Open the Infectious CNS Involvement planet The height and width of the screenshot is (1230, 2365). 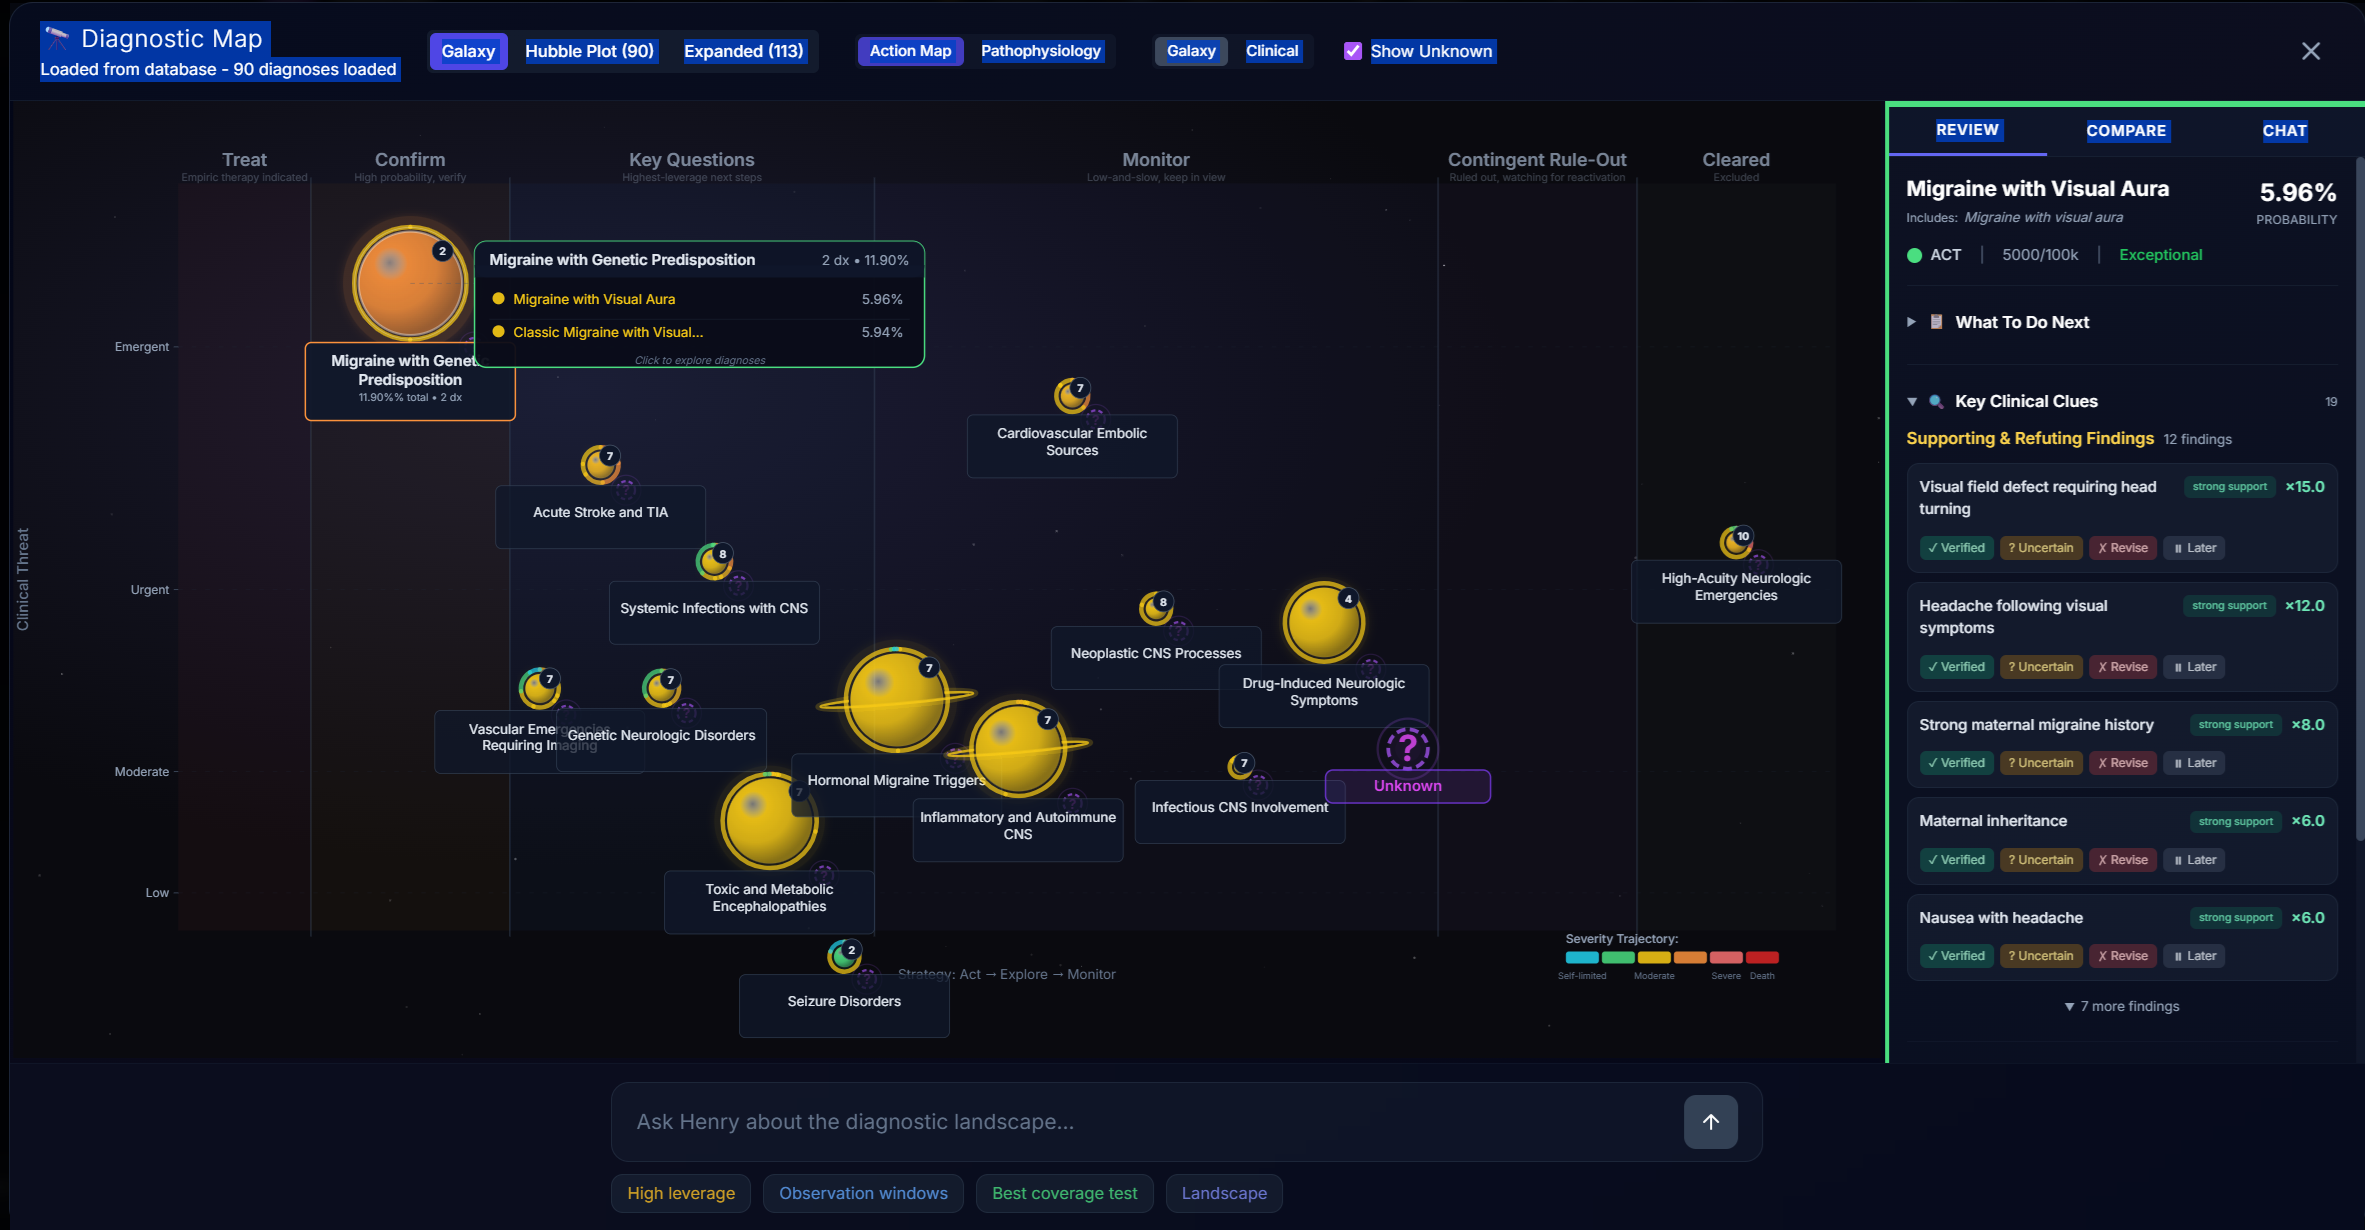coord(1241,767)
